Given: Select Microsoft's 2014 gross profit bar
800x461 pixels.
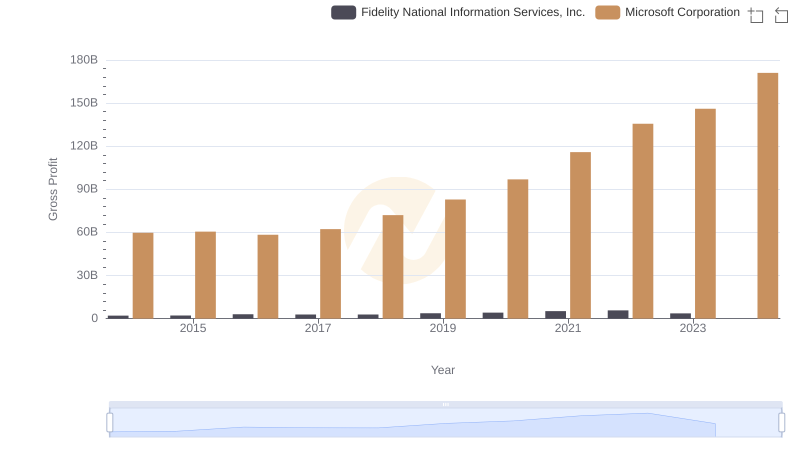Looking at the screenshot, I should [x=143, y=275].
